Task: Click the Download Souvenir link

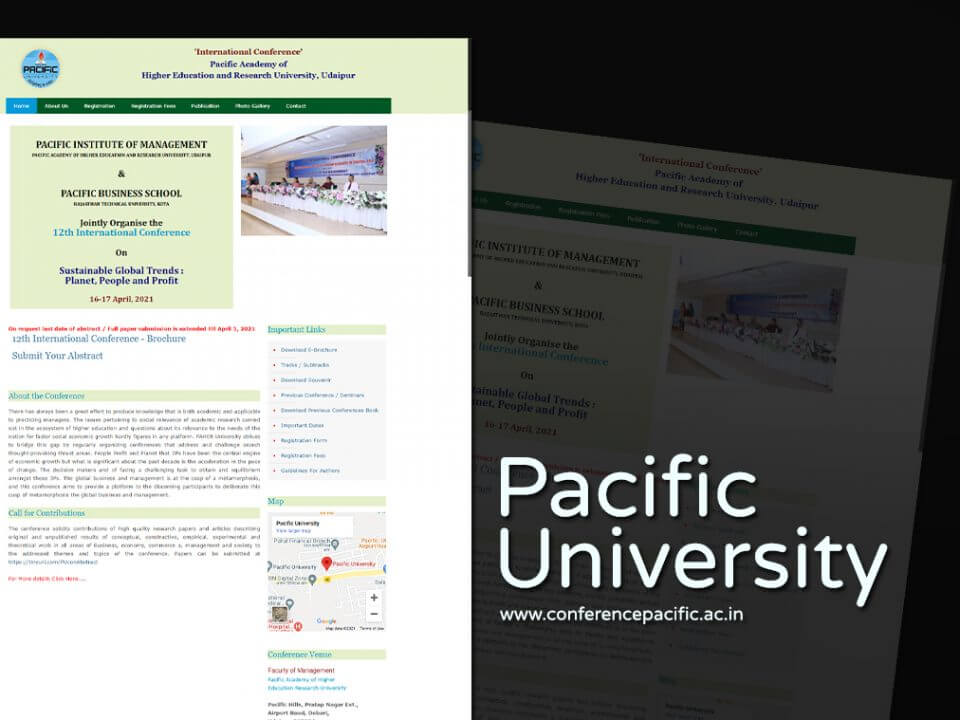Action: click(306, 380)
